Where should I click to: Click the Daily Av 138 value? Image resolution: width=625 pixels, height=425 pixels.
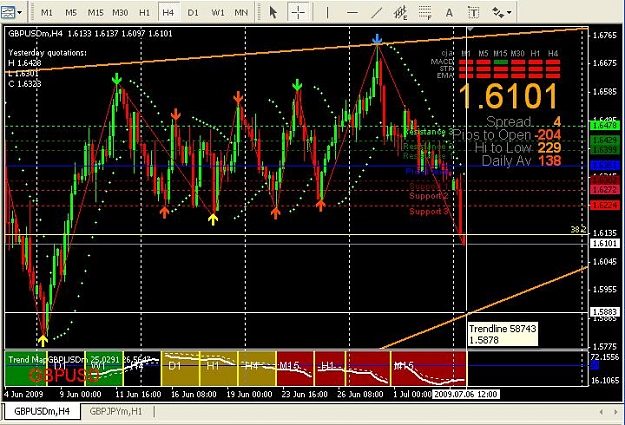[550, 161]
